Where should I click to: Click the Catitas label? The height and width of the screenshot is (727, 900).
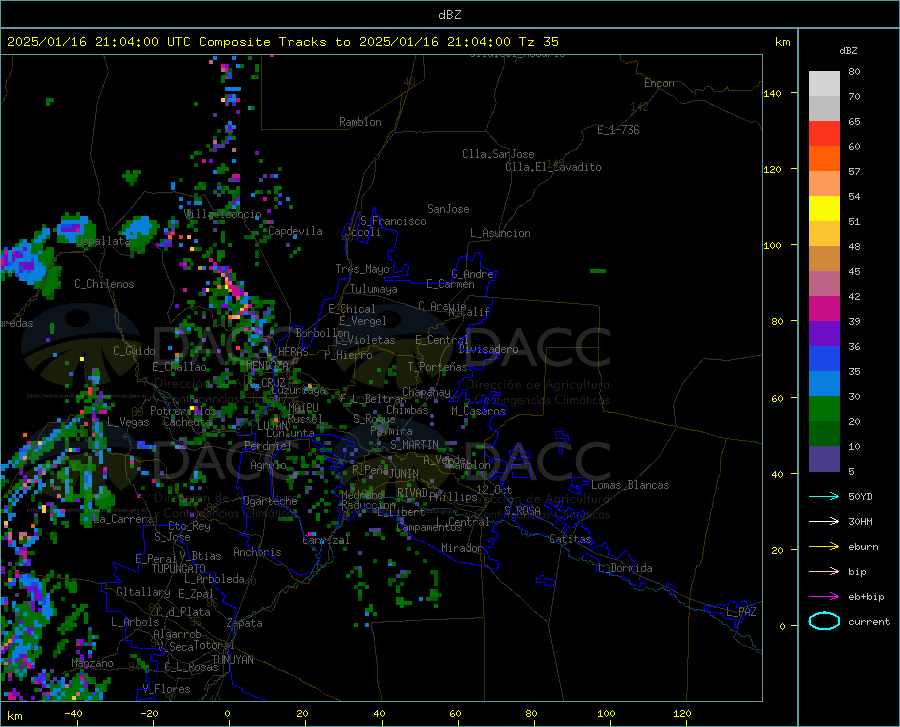coord(570,539)
